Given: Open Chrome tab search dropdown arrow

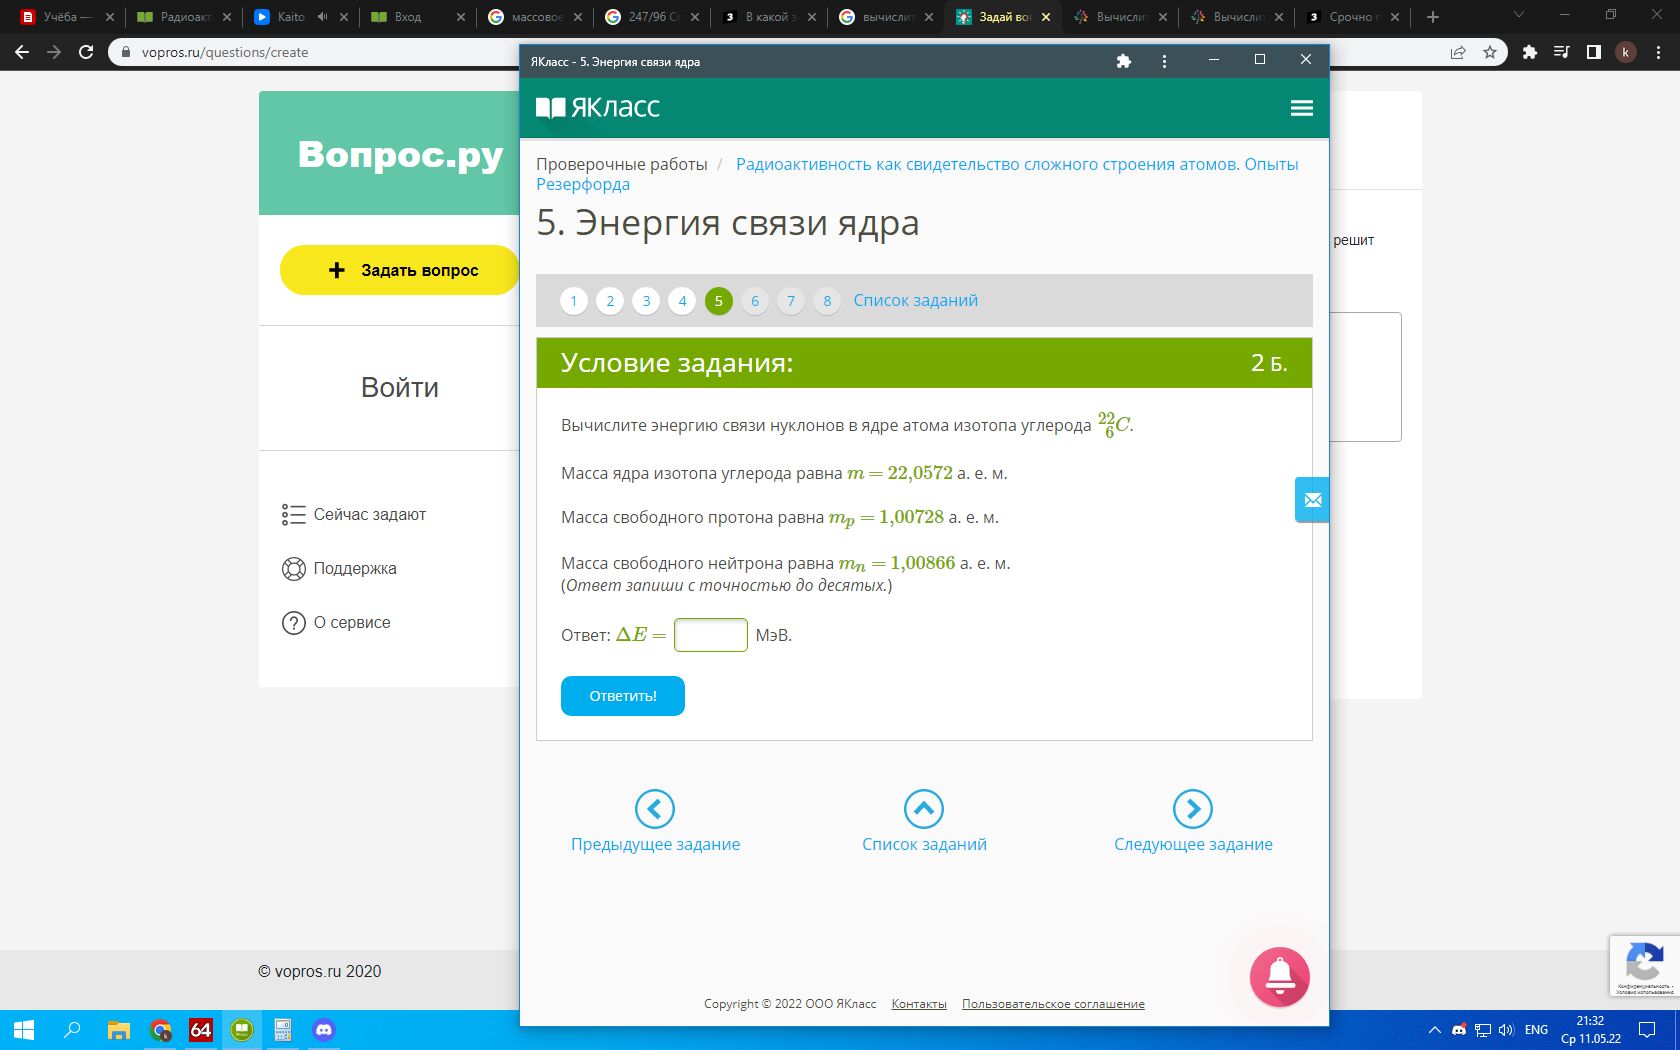Looking at the screenshot, I should (1519, 16).
